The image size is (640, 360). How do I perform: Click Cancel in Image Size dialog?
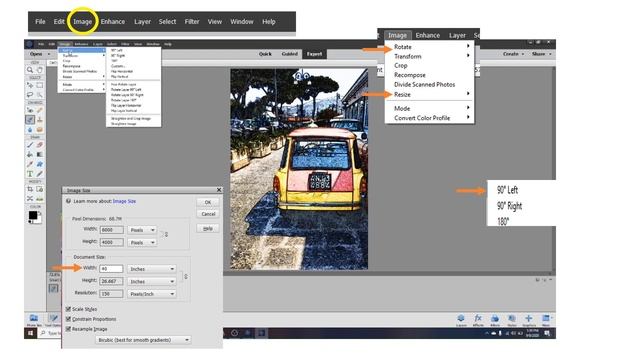pyautogui.click(x=208, y=214)
